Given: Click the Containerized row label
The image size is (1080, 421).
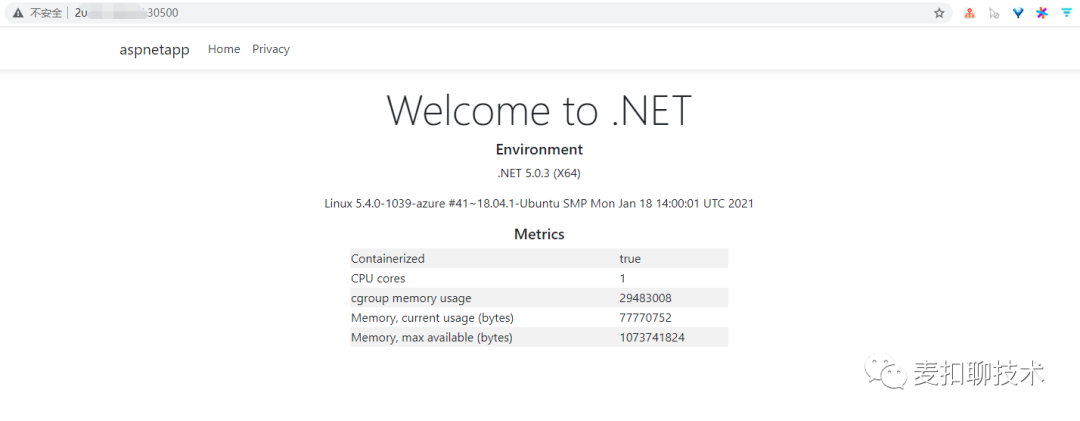Looking at the screenshot, I should click(388, 258).
